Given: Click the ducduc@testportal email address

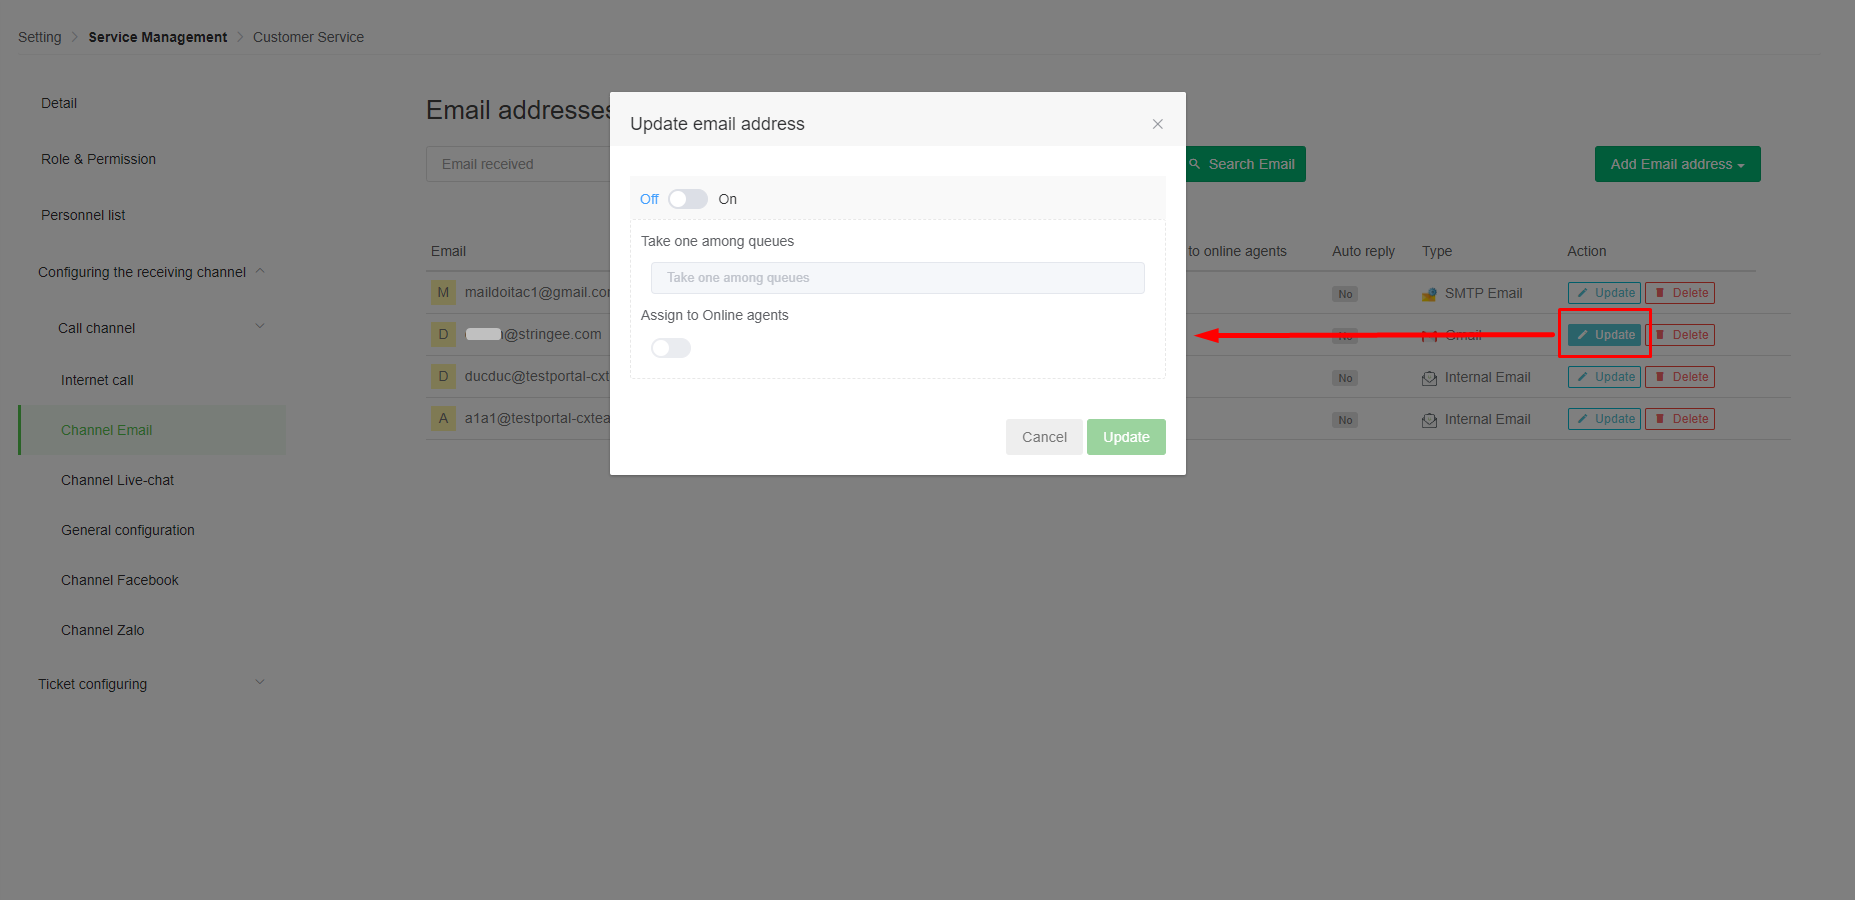Looking at the screenshot, I should point(537,376).
